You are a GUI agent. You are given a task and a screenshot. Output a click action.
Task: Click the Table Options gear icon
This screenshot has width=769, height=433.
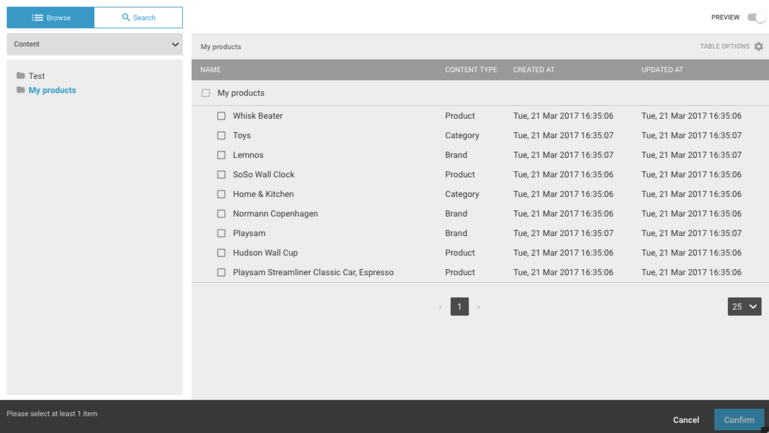point(758,47)
